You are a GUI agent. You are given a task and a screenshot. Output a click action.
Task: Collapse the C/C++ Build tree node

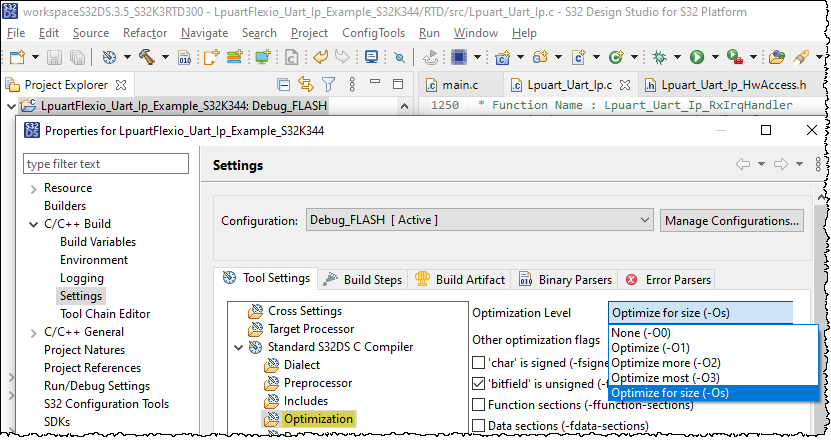[x=34, y=224]
